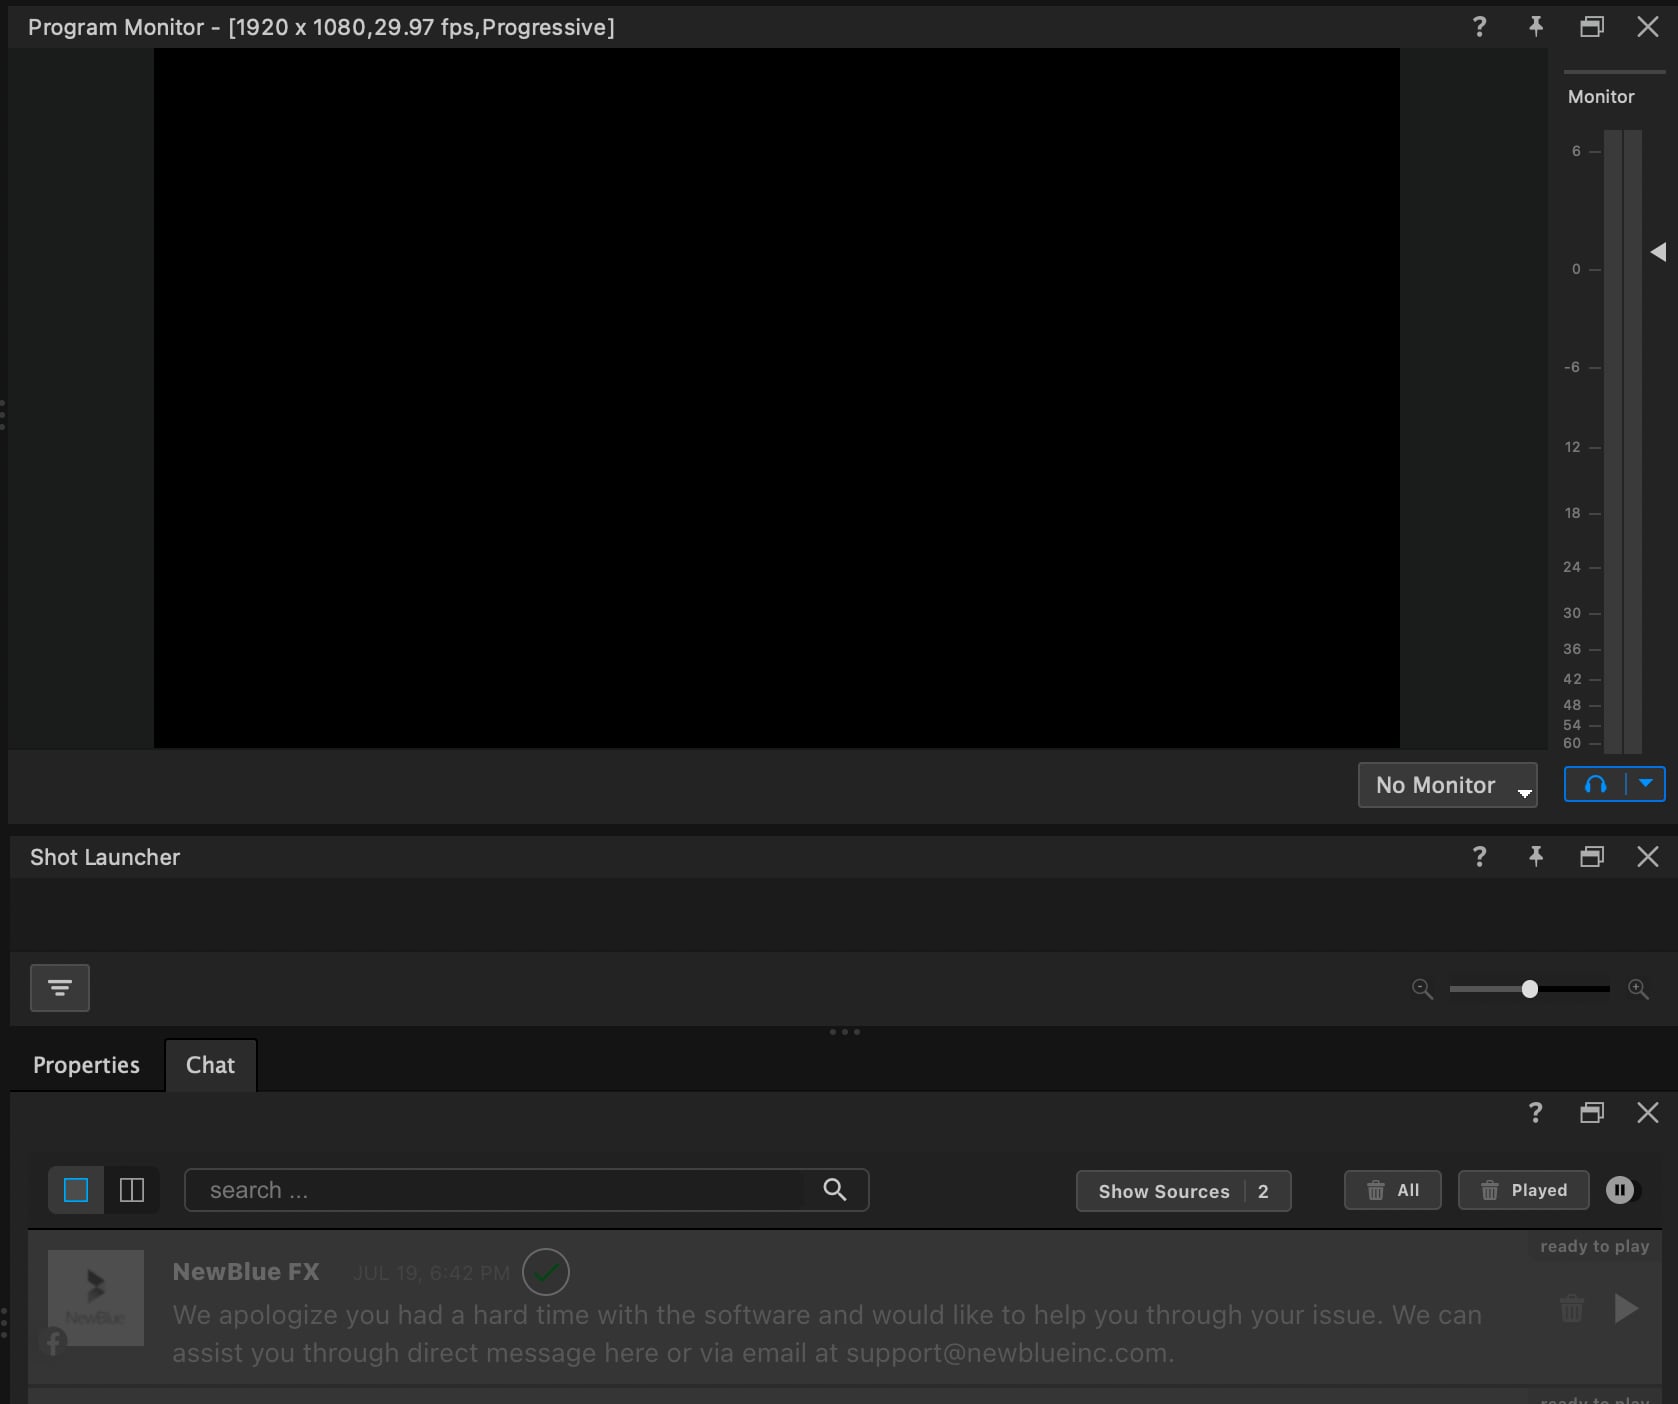Viewport: 1678px width, 1404px height.
Task: Delete the NewBlue FX chat message
Action: tap(1572, 1308)
